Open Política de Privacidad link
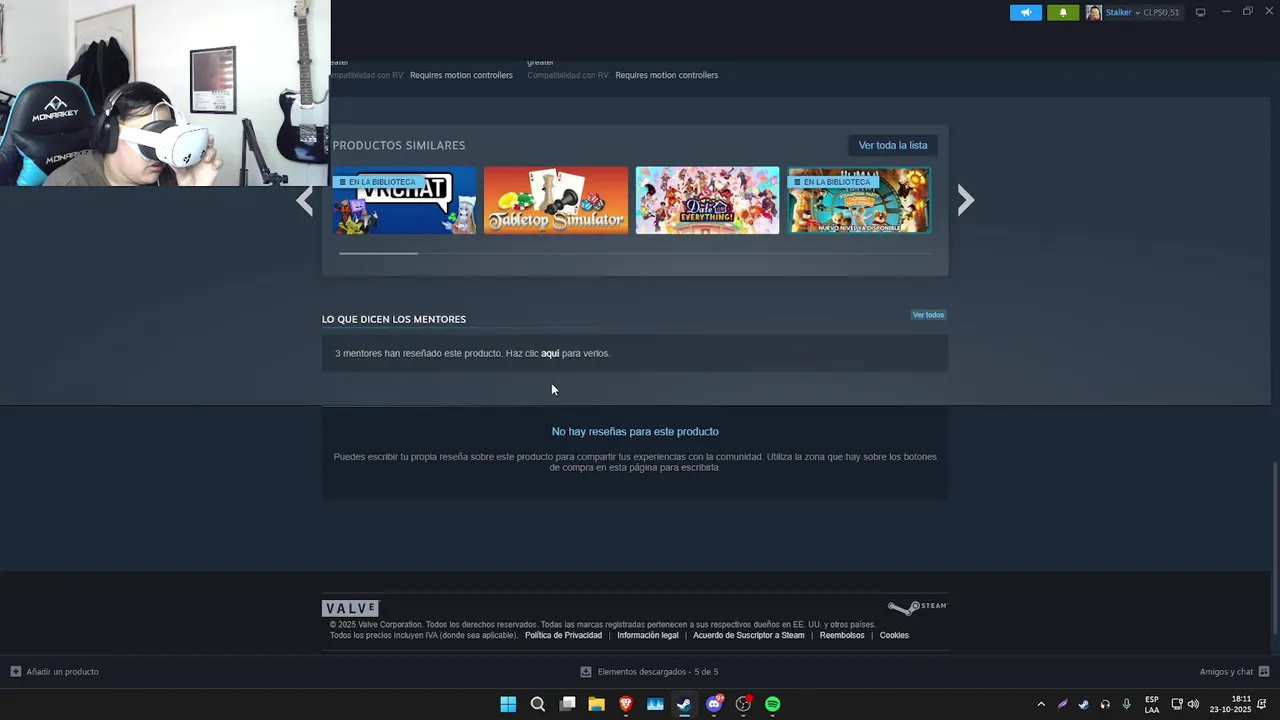The image size is (1280, 720). [x=563, y=635]
